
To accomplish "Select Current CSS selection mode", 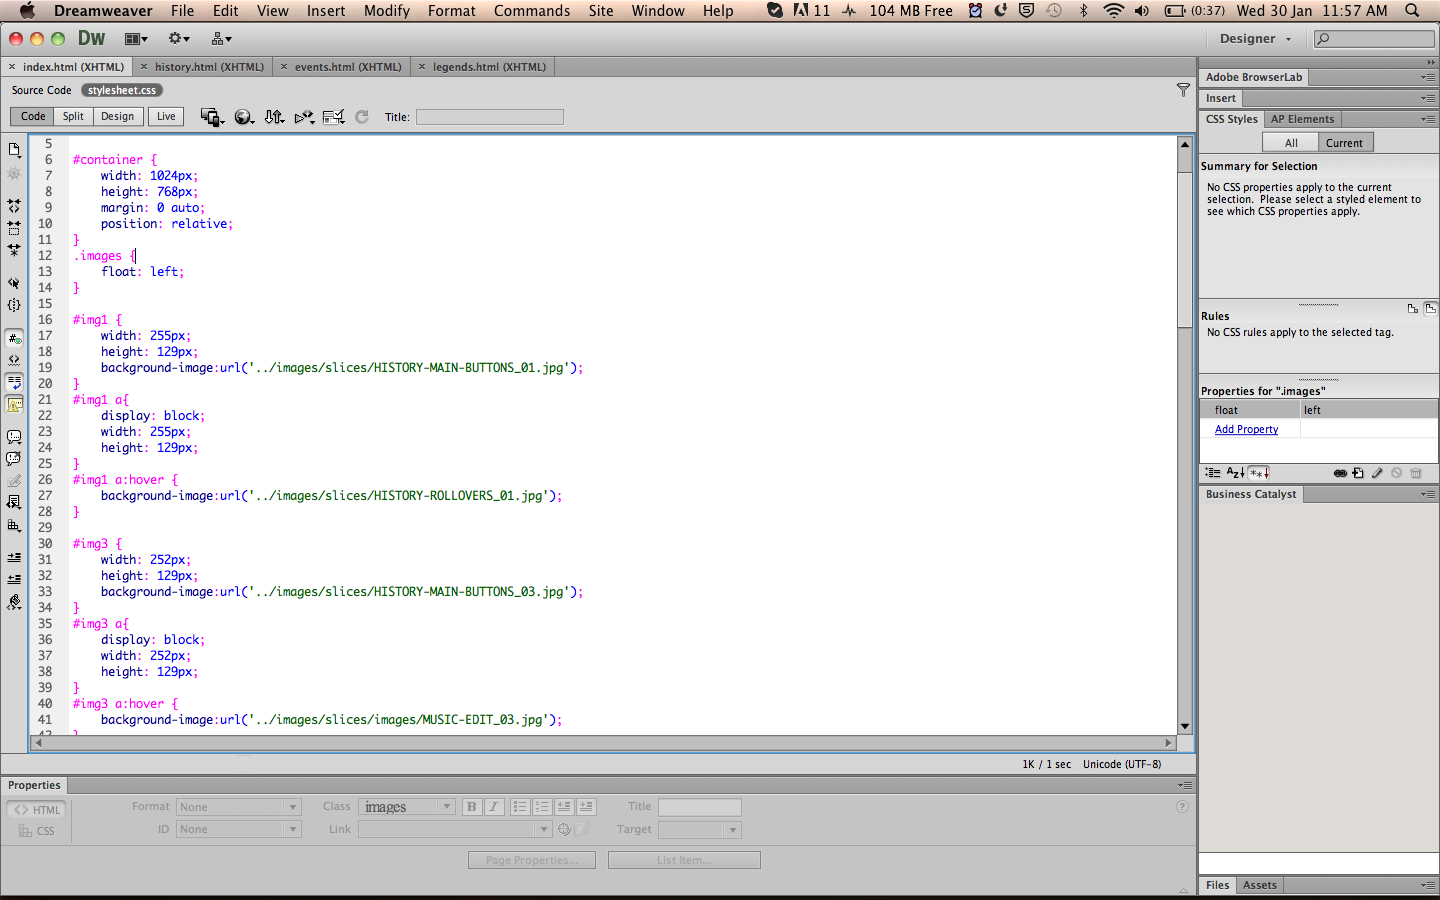I will [x=1345, y=143].
